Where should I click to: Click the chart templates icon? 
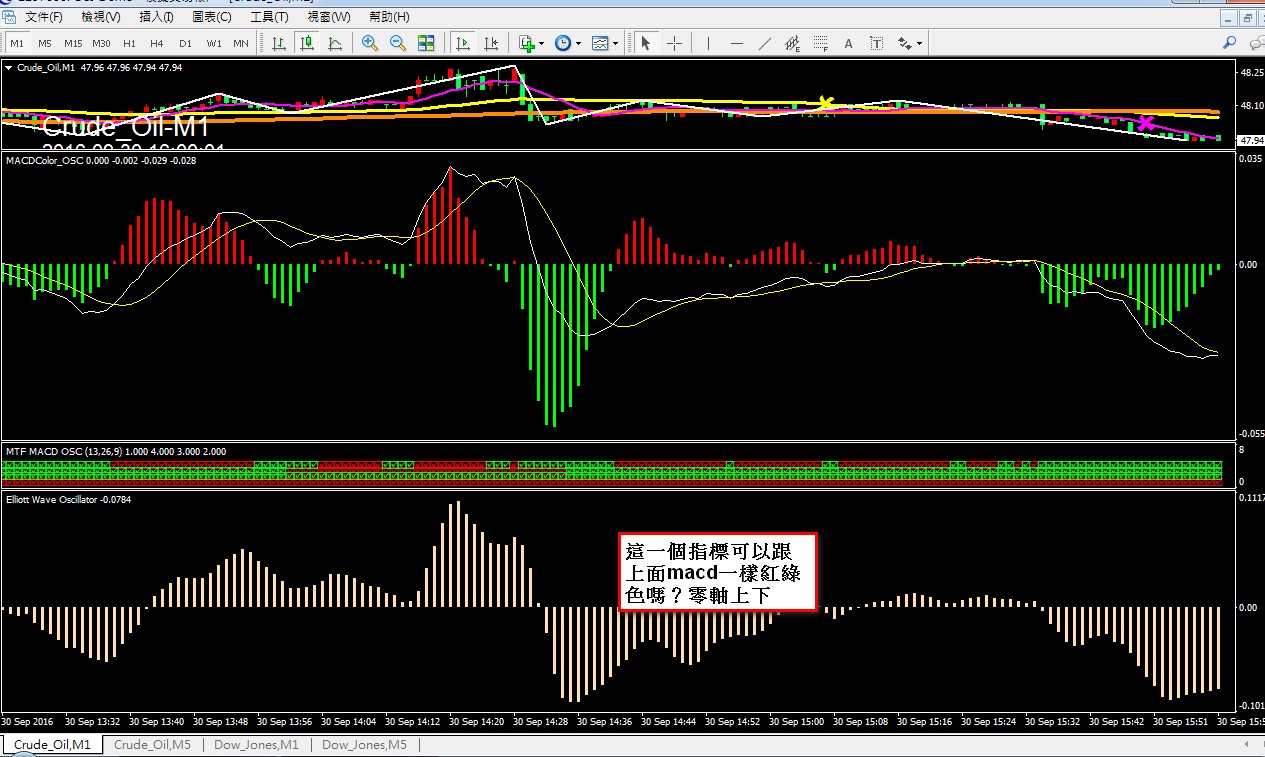[600, 43]
